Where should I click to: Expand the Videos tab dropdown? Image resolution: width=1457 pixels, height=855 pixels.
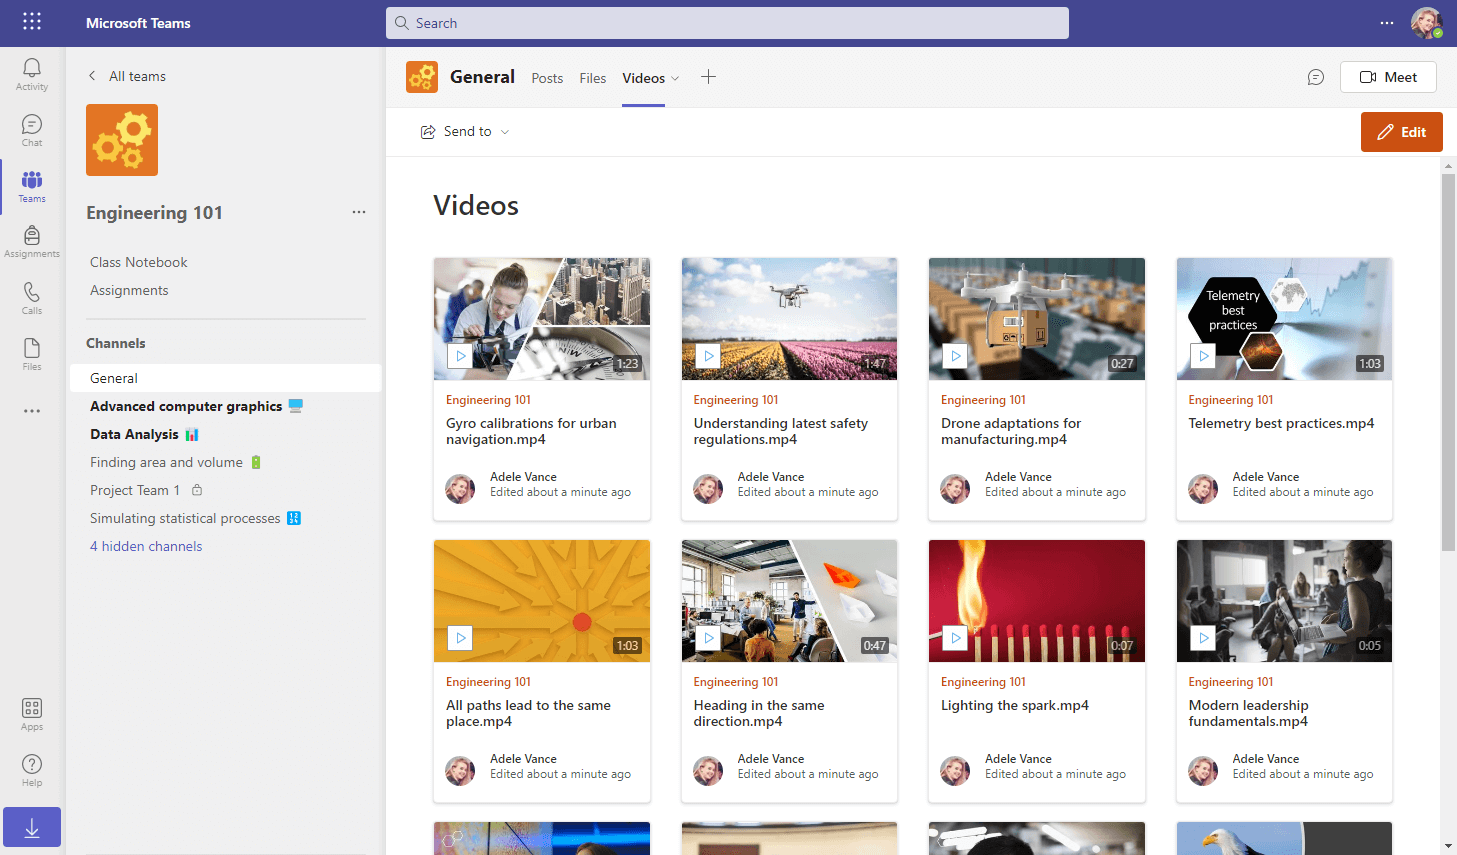point(675,78)
